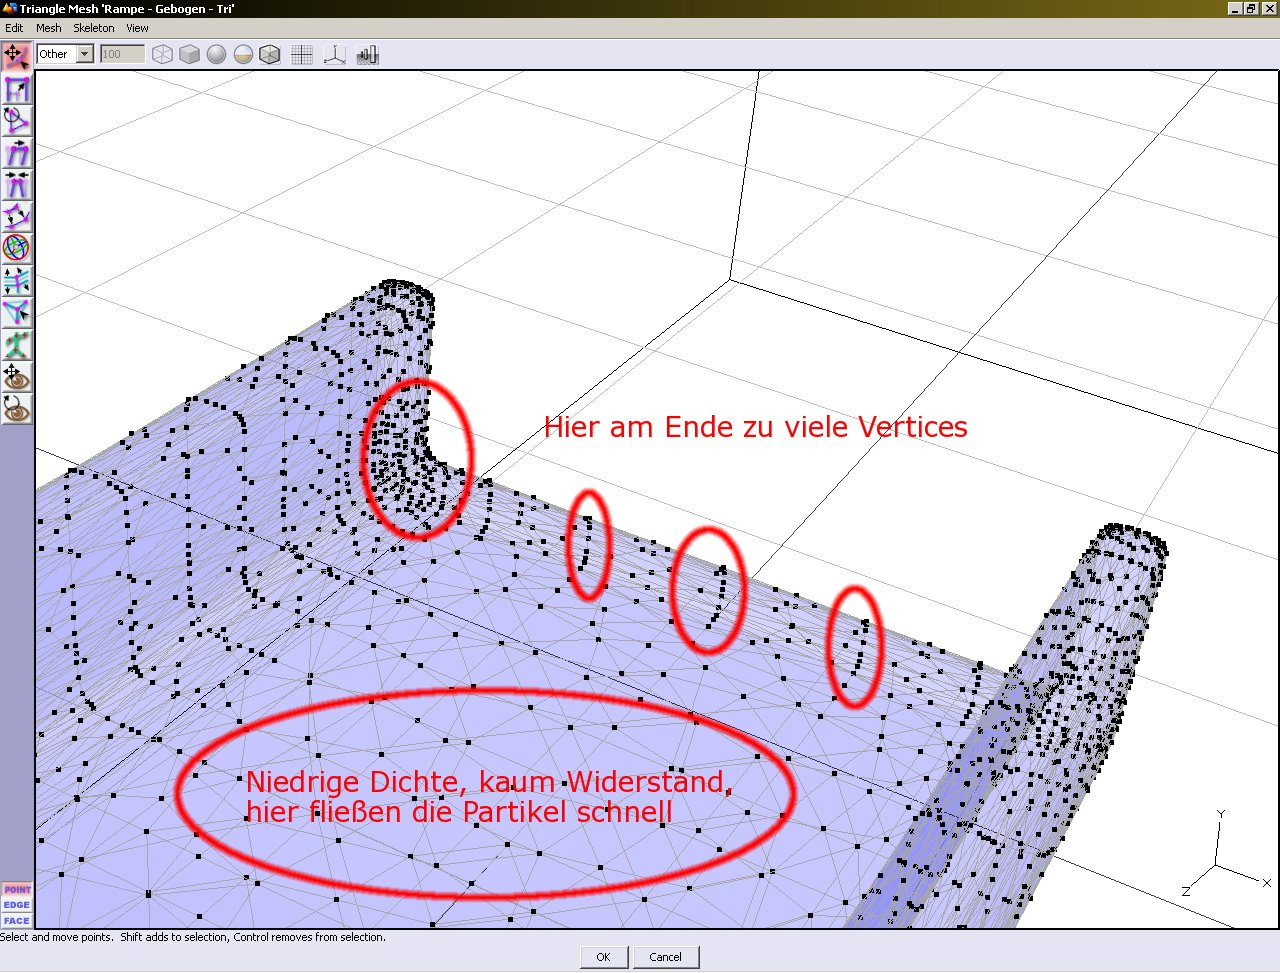The image size is (1280, 973).
Task: Enable FACE selection mode
Action: point(17,921)
